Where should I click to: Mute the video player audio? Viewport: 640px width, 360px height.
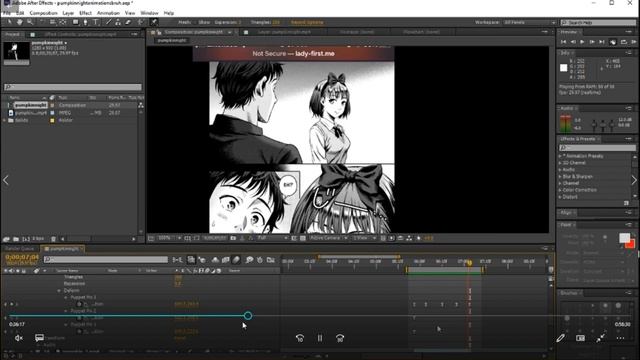click(19, 338)
